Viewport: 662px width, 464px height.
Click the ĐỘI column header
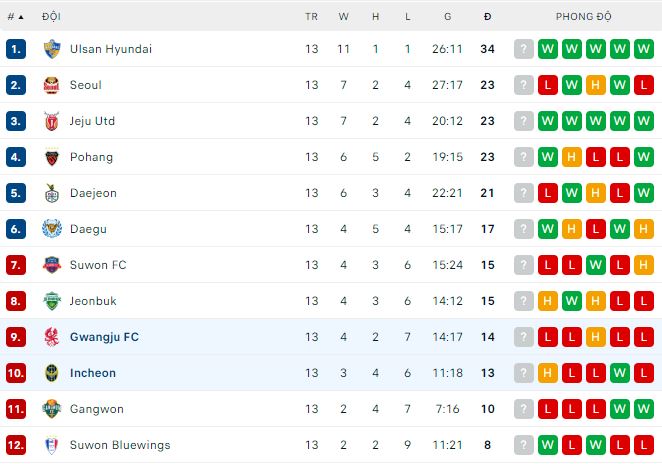pos(50,17)
